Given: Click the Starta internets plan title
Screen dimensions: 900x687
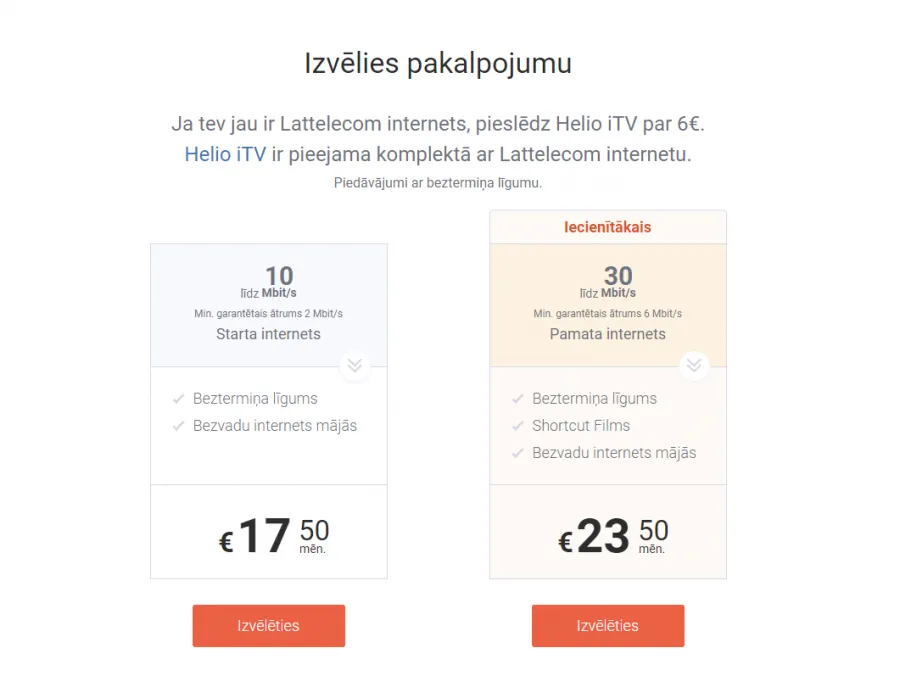Looking at the screenshot, I should (269, 334).
